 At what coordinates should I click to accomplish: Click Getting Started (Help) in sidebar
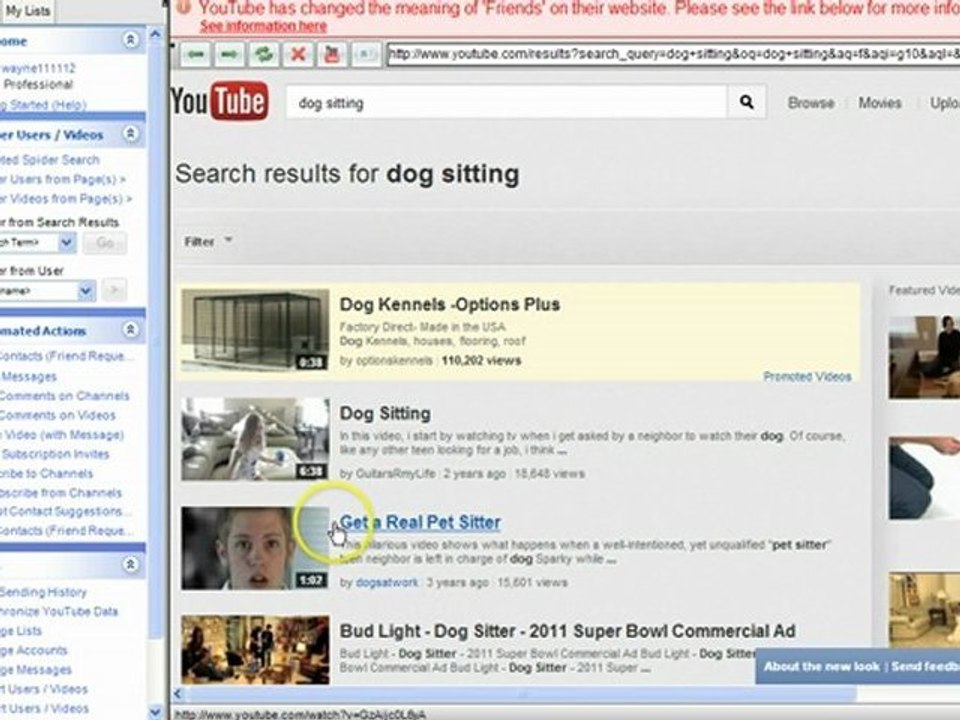[x=43, y=105]
